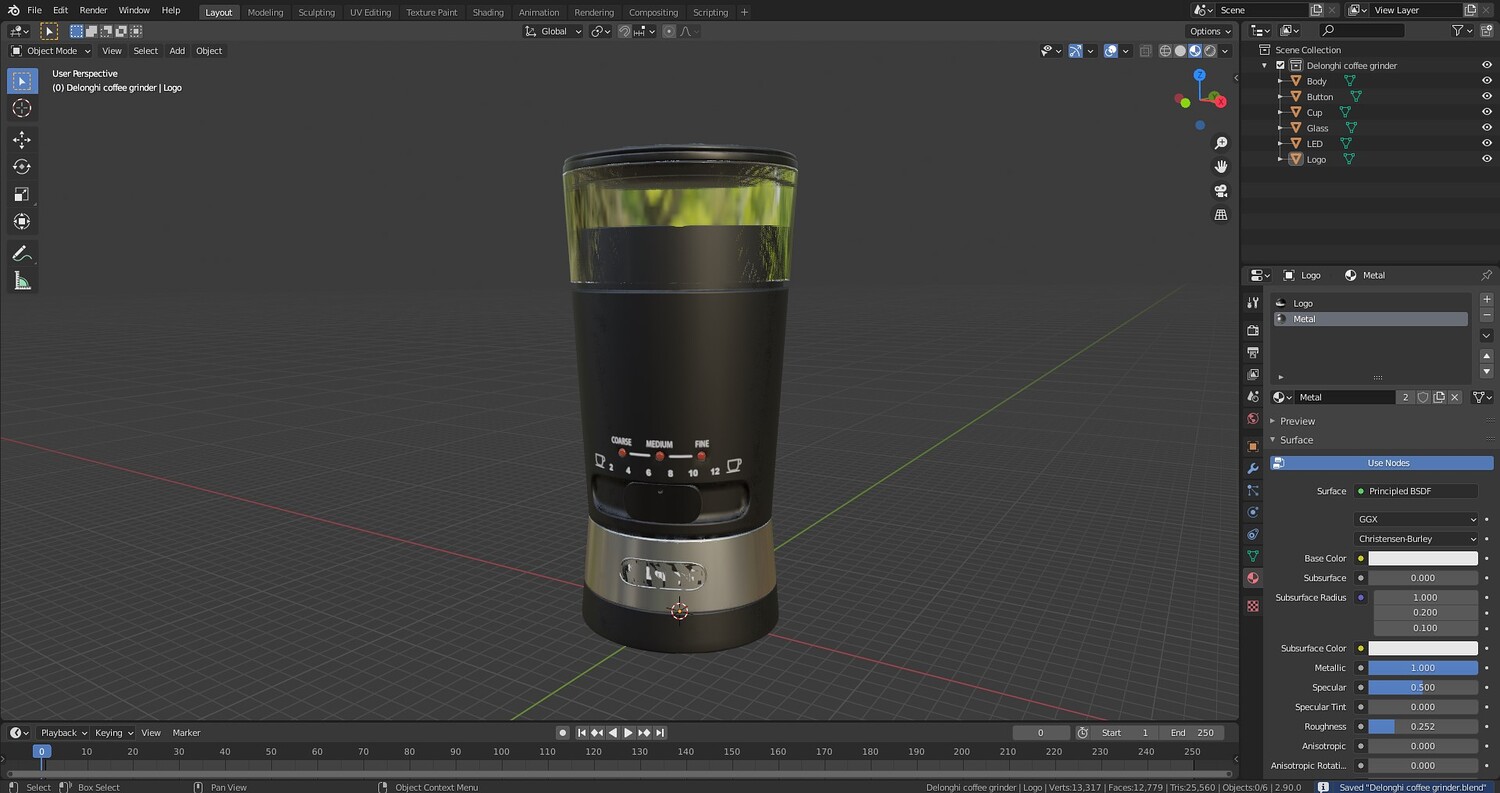Click the Base Color swatch

point(1423,558)
